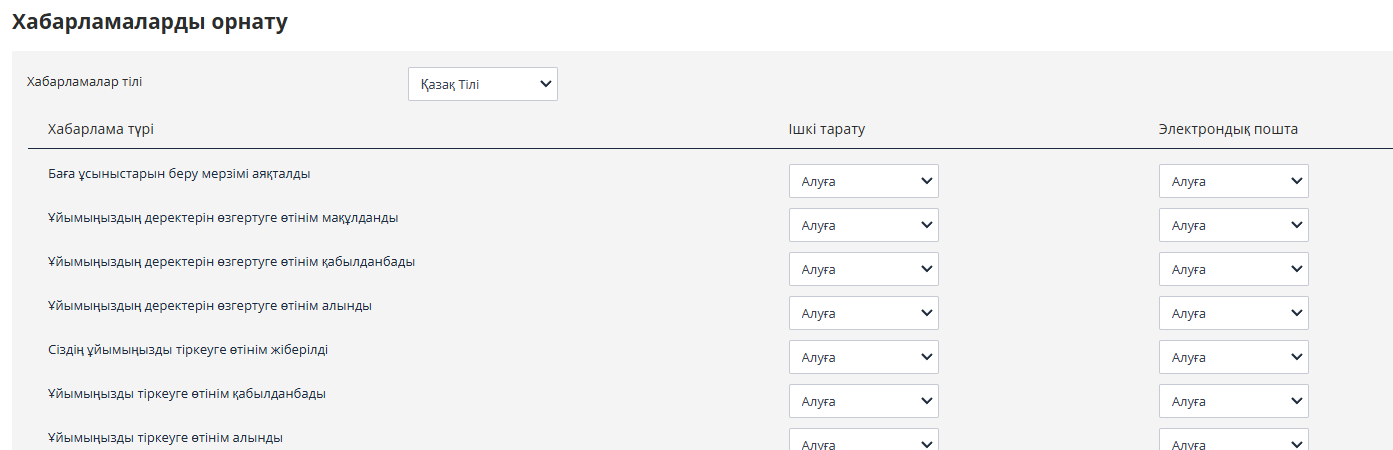Open Электрондық пошта for тіркеуге өтінім алынды
This screenshot has height=450, width=1393.
click(1233, 441)
